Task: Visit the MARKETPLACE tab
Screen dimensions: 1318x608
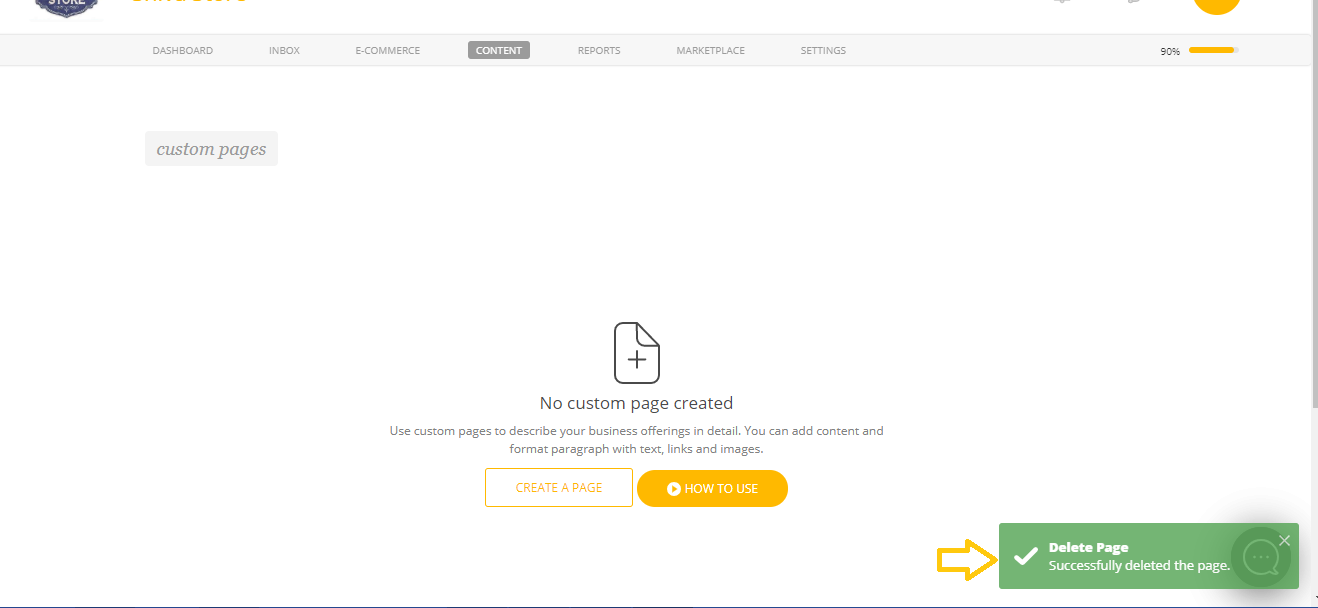Action: pos(710,50)
